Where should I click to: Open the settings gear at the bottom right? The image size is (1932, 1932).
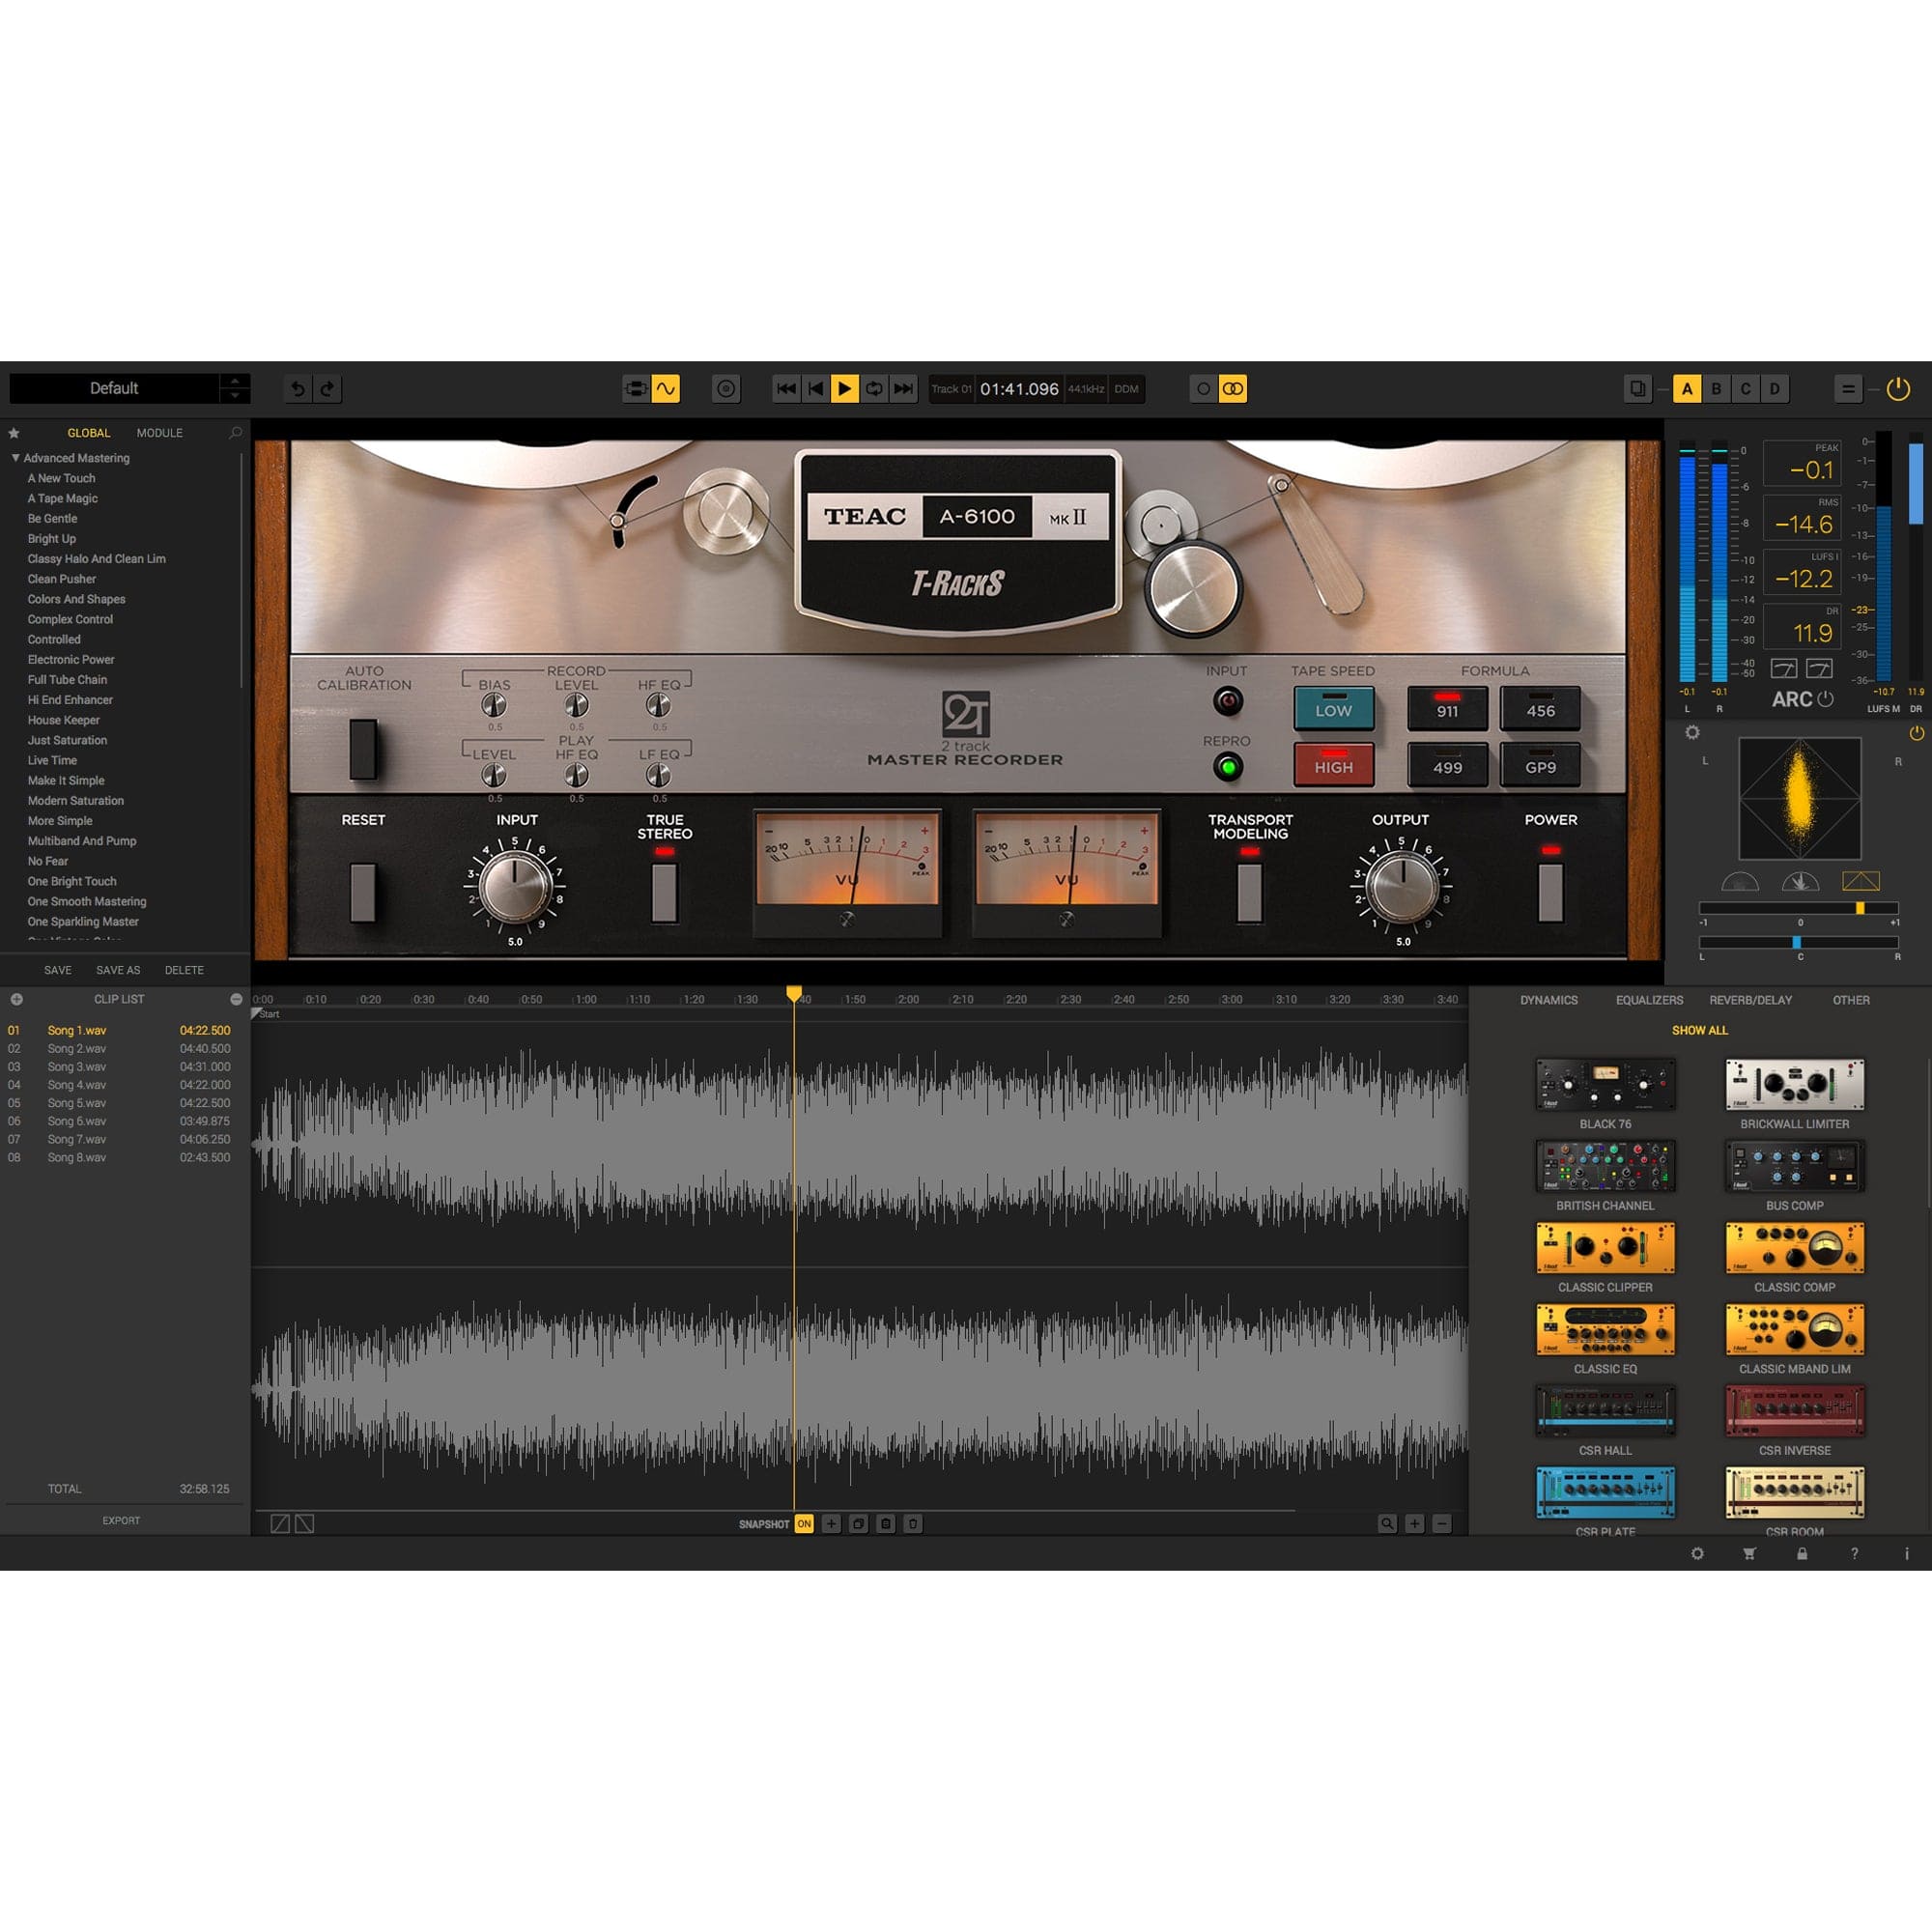(1698, 1554)
